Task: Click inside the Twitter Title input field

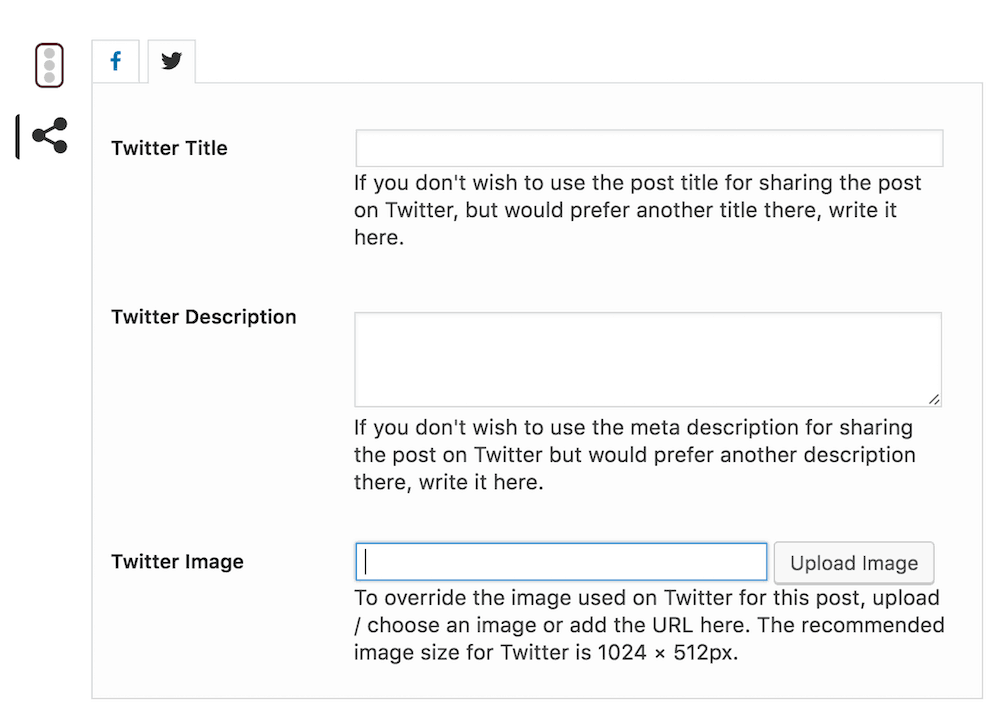Action: click(648, 147)
